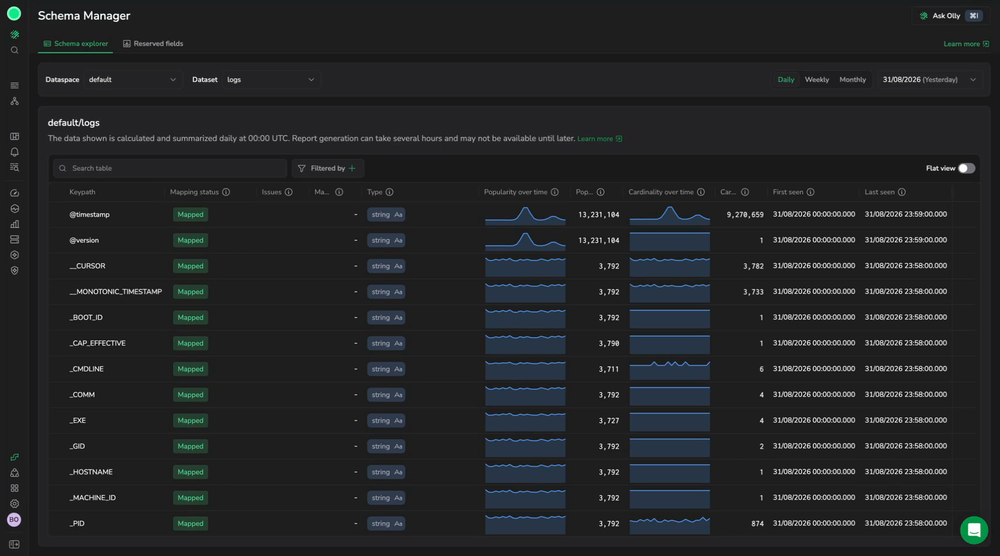The height and width of the screenshot is (556, 1000).
Task: Select the _MACHINE_ID keypath
Action: 93,498
